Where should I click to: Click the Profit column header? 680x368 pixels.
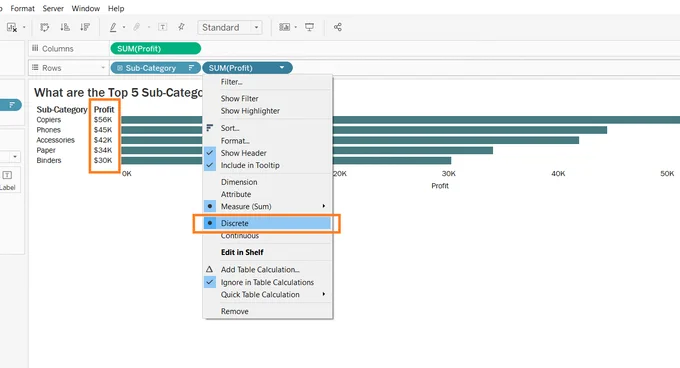[104, 110]
